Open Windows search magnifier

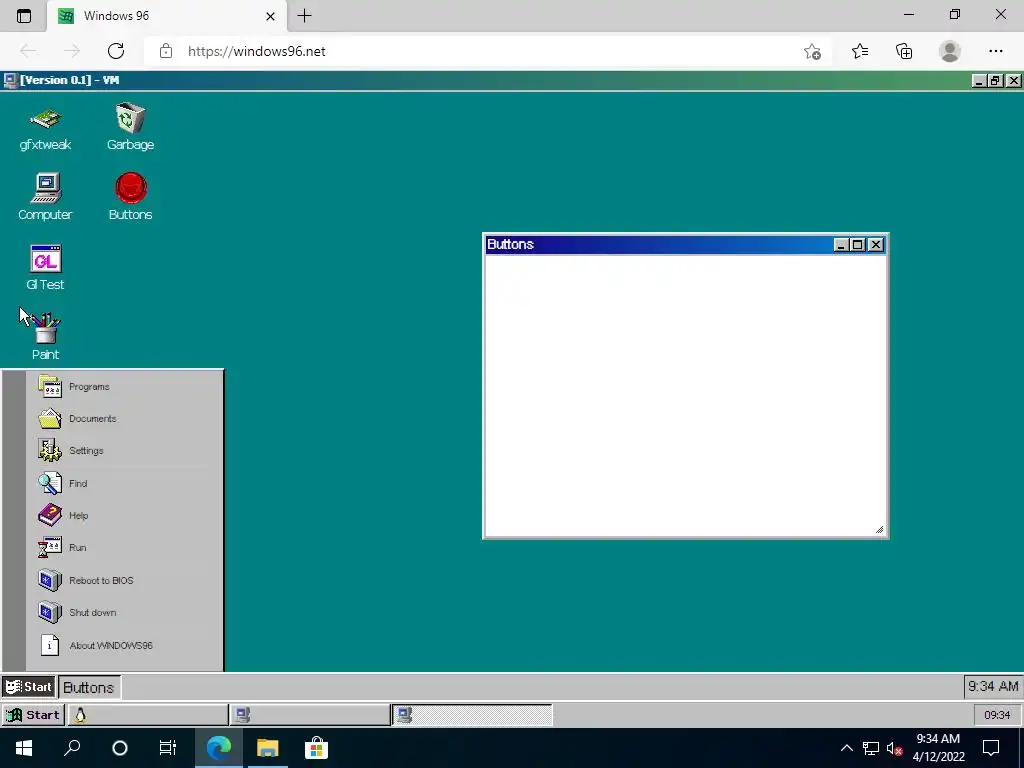[72, 748]
